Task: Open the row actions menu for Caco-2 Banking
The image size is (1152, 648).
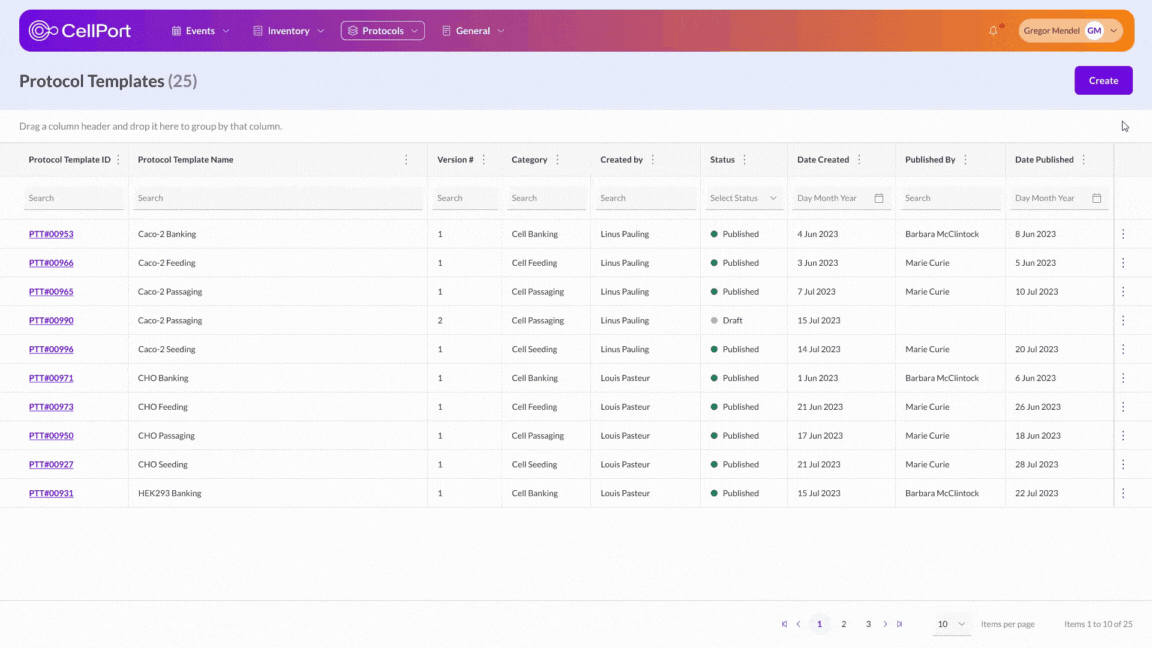Action: pyautogui.click(x=1122, y=233)
